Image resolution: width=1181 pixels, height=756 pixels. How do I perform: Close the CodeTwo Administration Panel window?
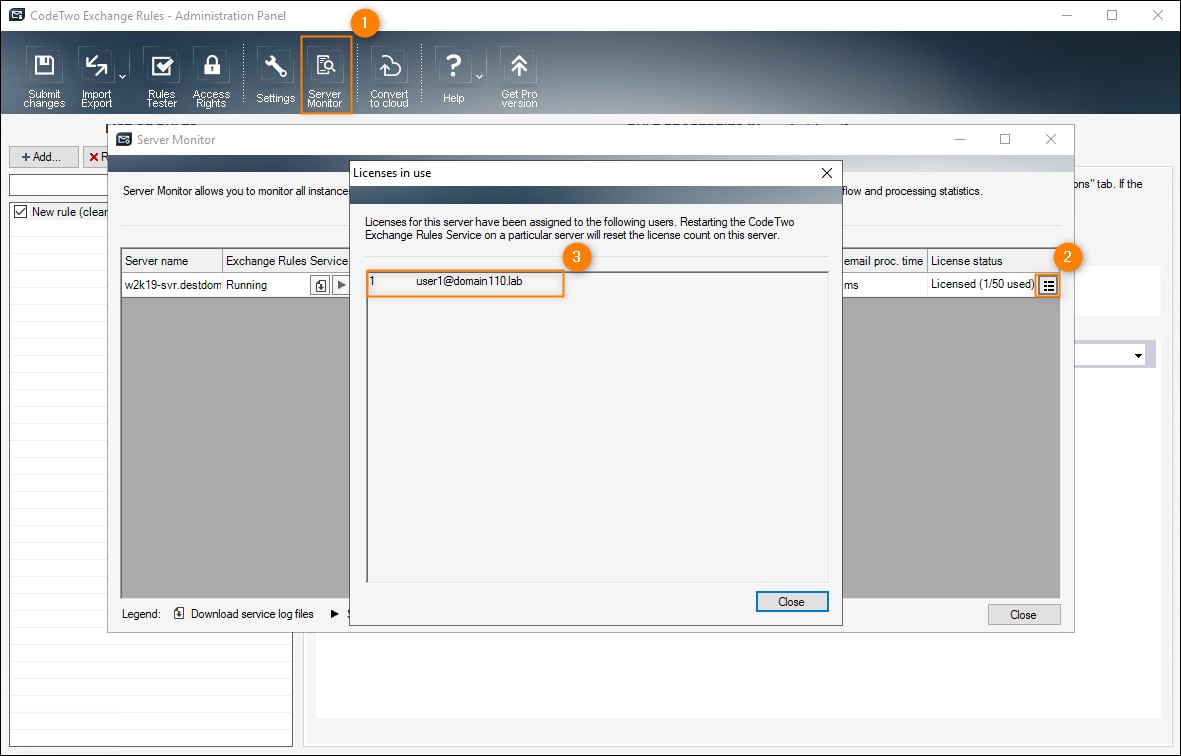[x=1158, y=15]
